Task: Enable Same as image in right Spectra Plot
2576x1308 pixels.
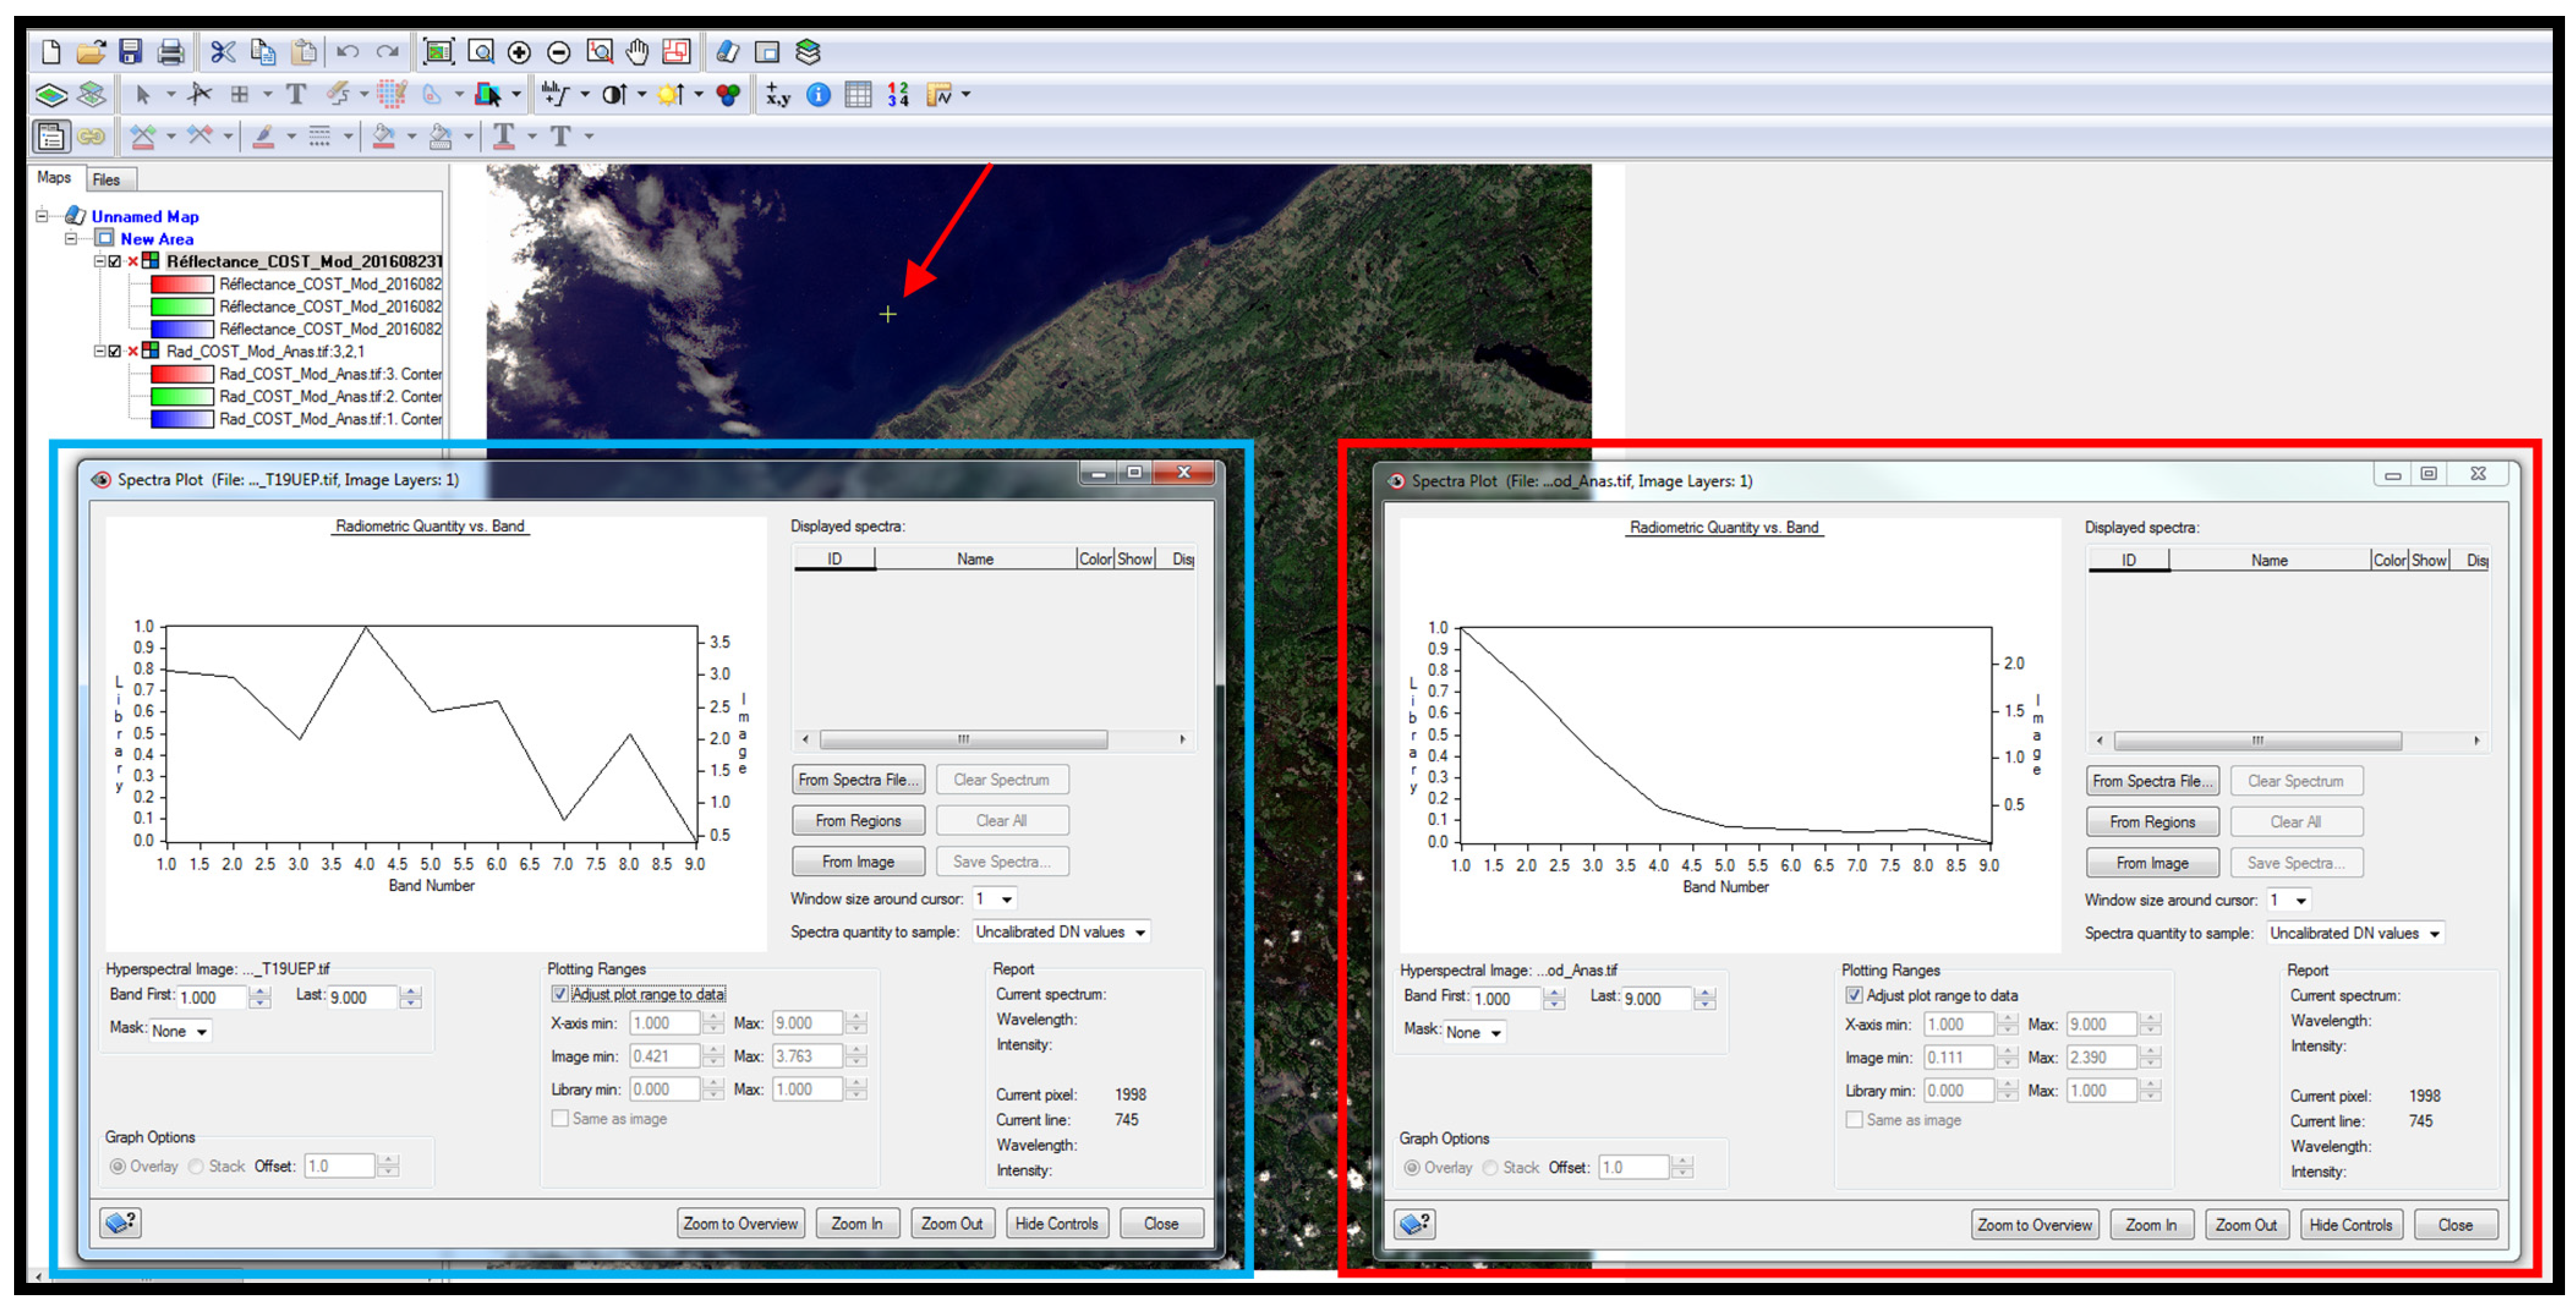Action: click(1855, 1119)
